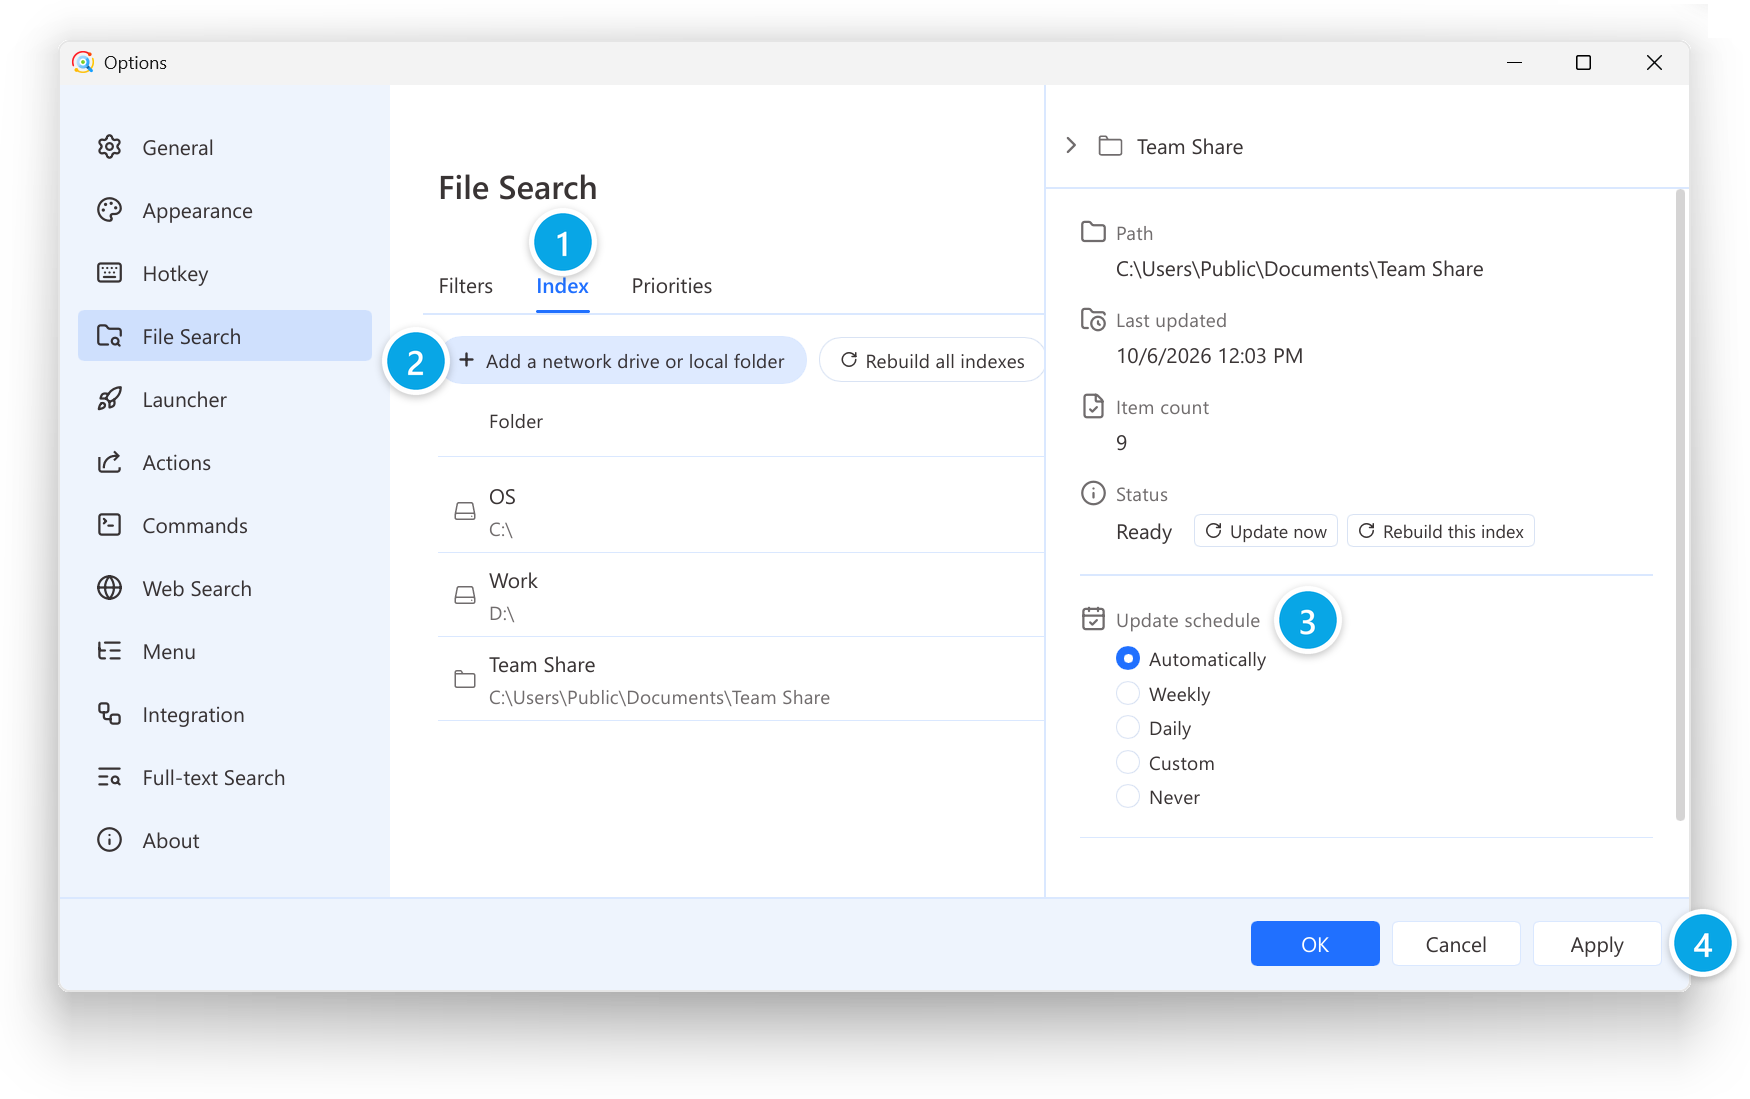Select the Team Share folder row

[x=741, y=680]
